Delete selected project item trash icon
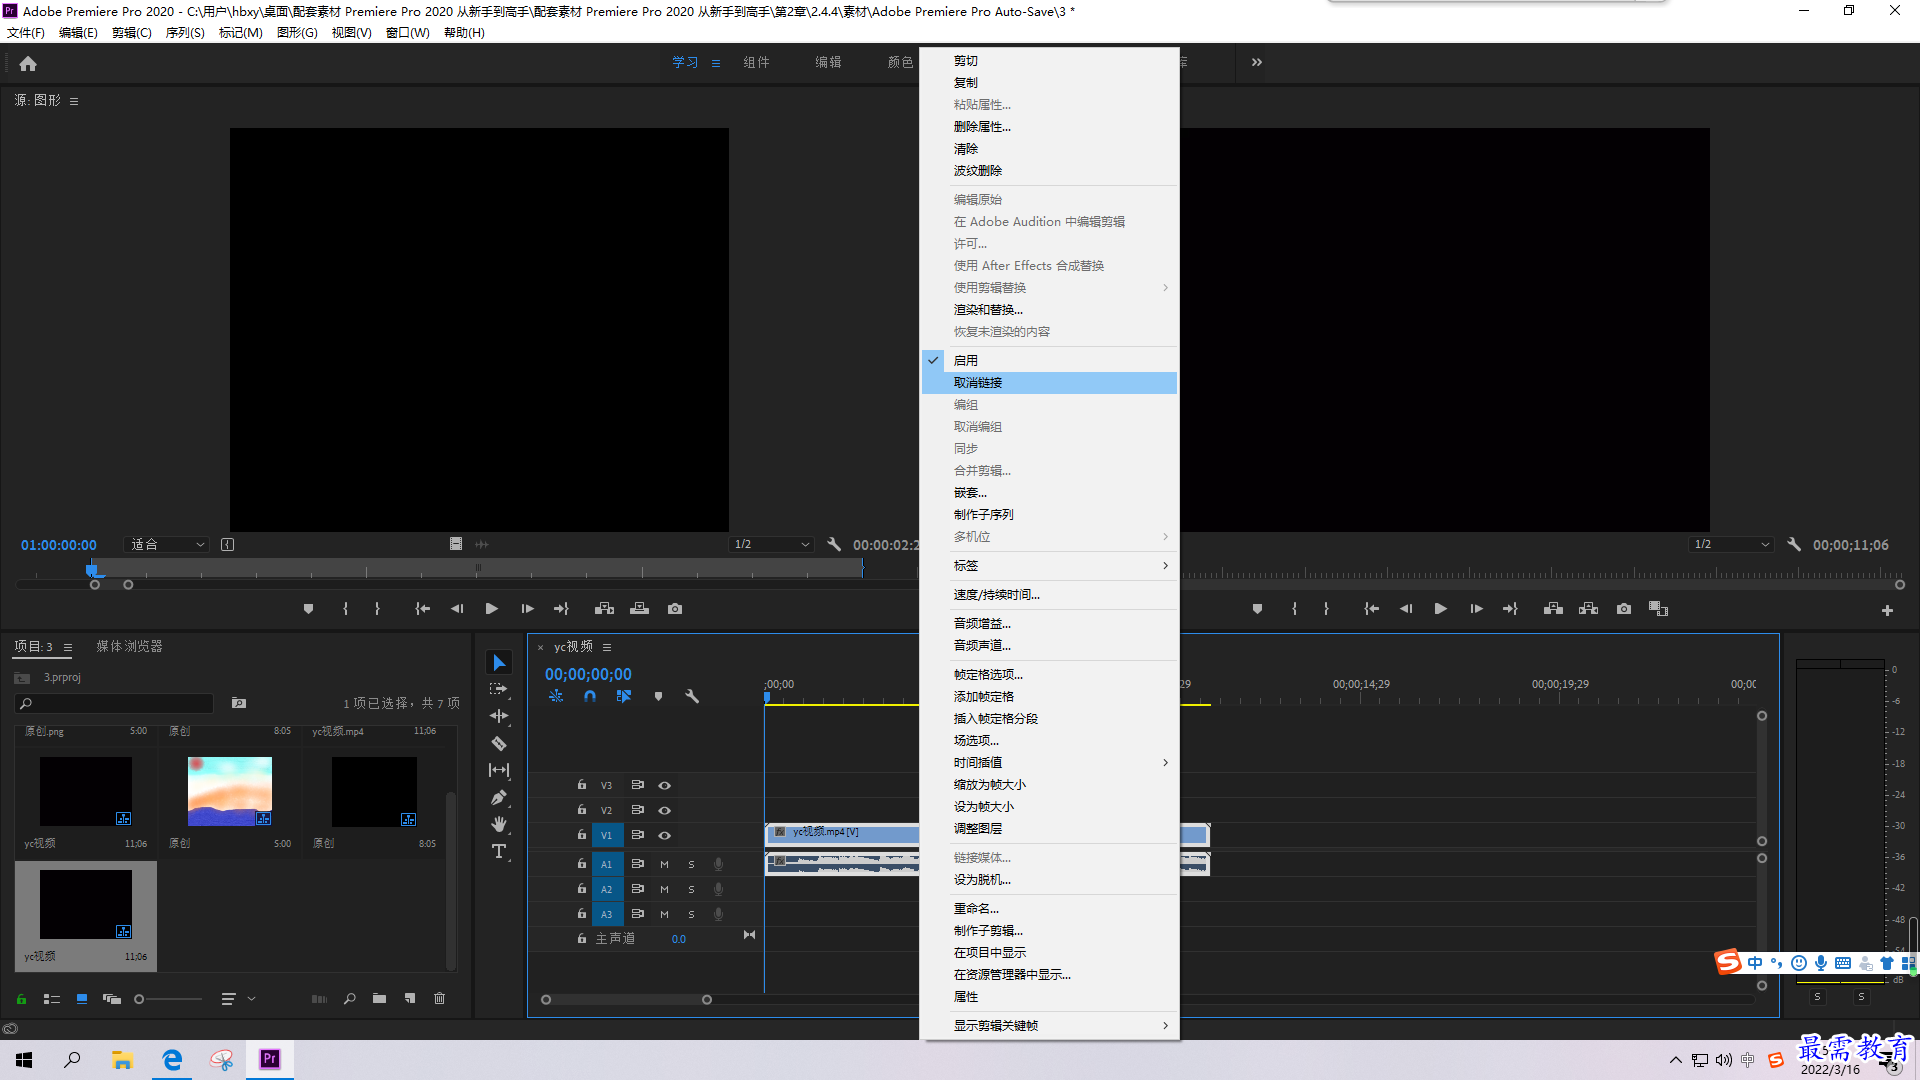The height and width of the screenshot is (1080, 1920). [x=439, y=998]
